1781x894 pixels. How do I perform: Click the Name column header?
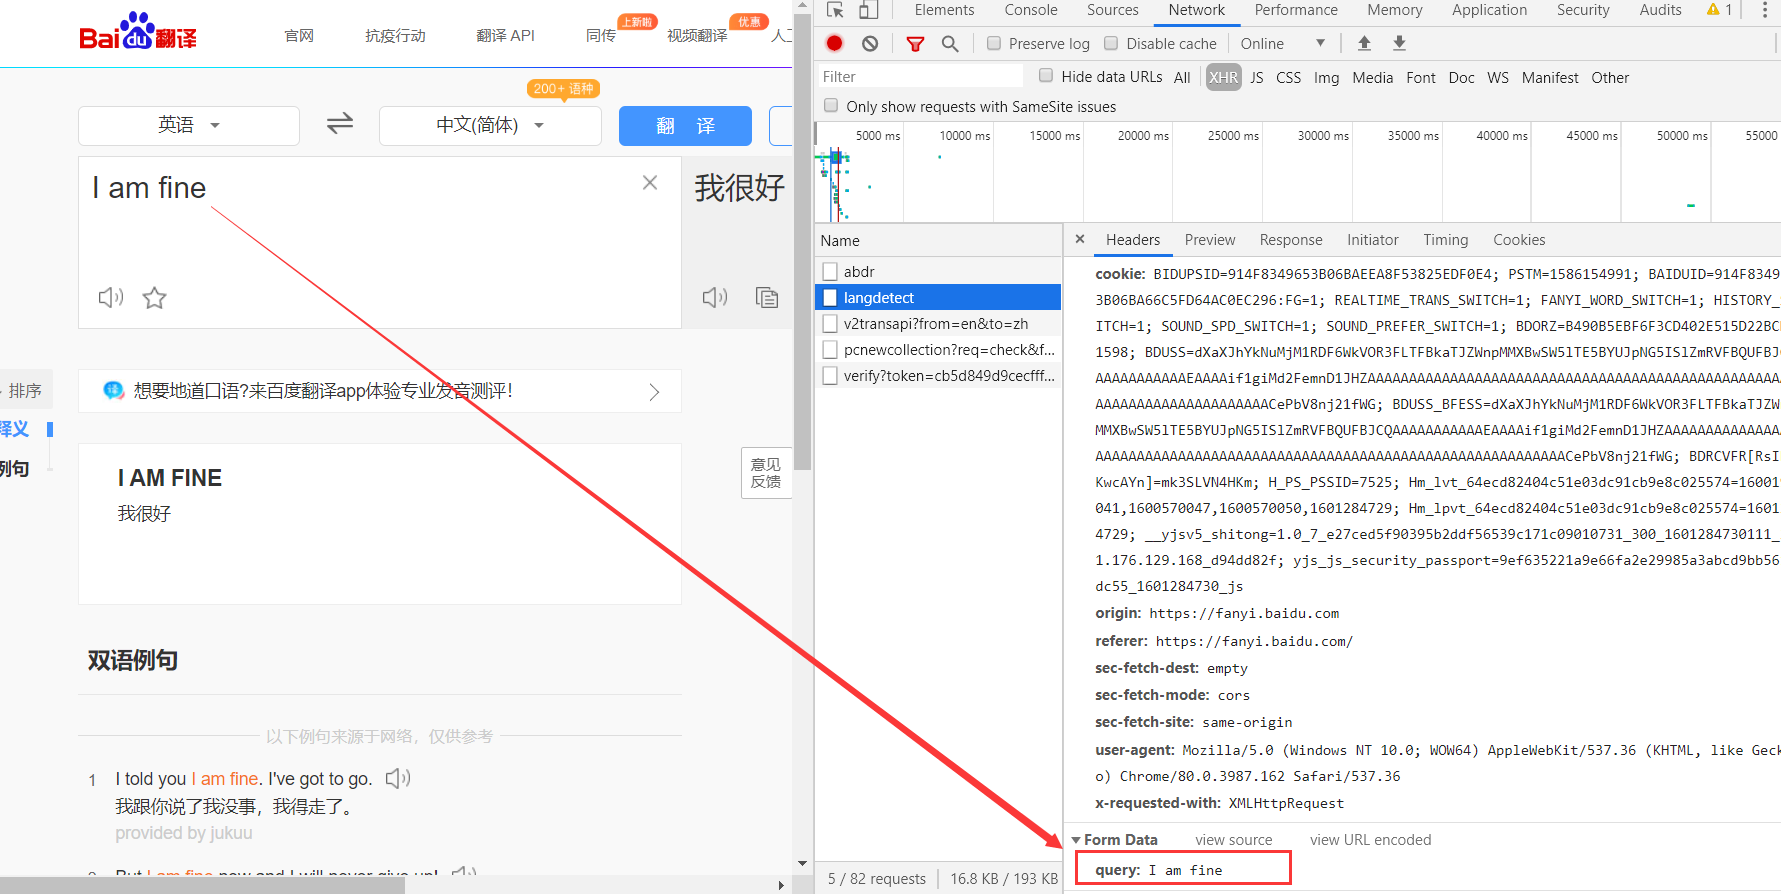pos(938,240)
